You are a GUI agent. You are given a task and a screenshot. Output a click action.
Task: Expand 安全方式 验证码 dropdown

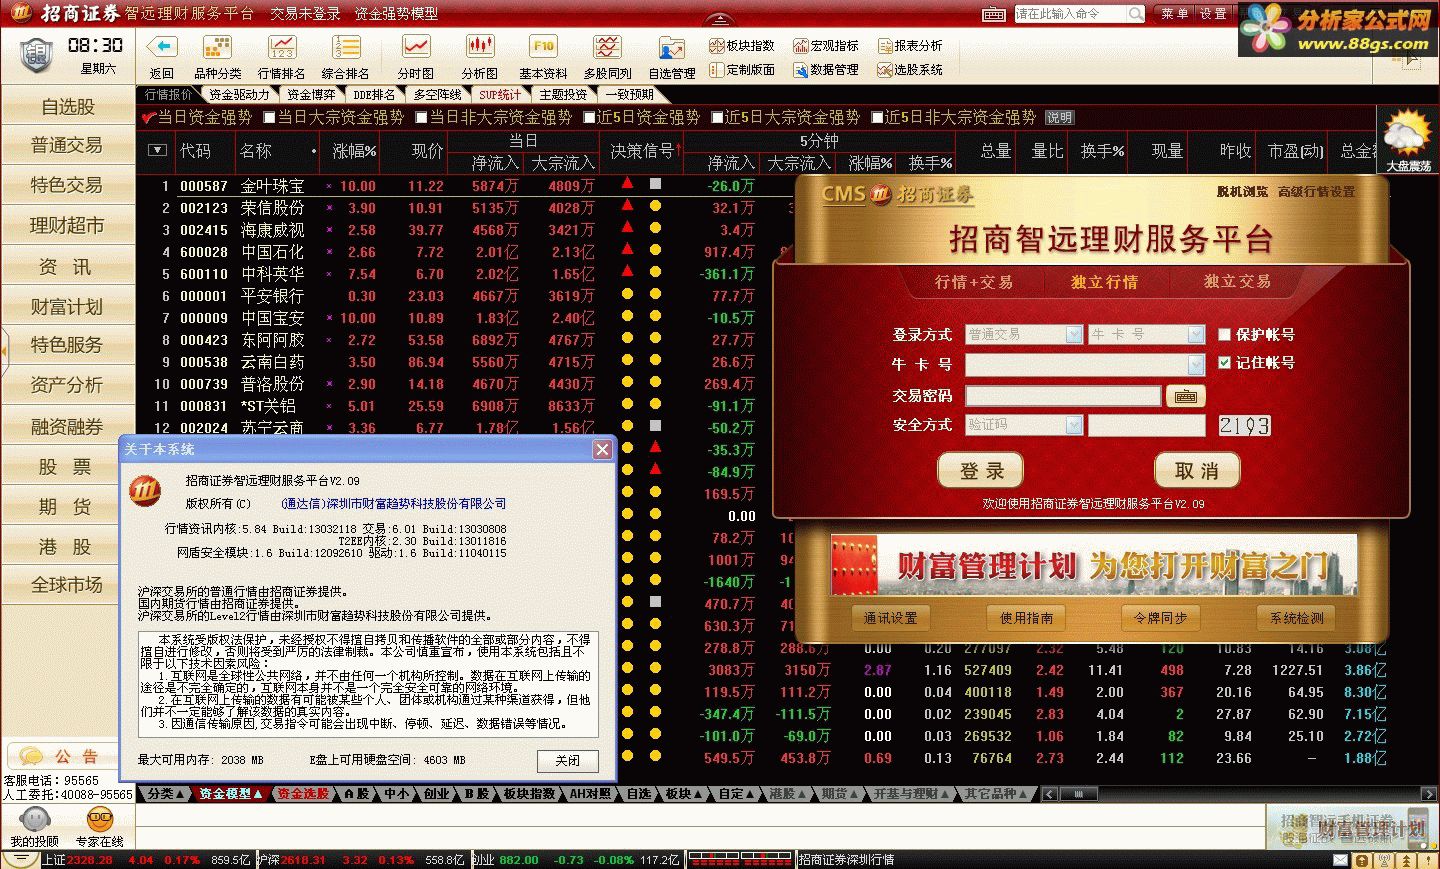(x=1074, y=425)
